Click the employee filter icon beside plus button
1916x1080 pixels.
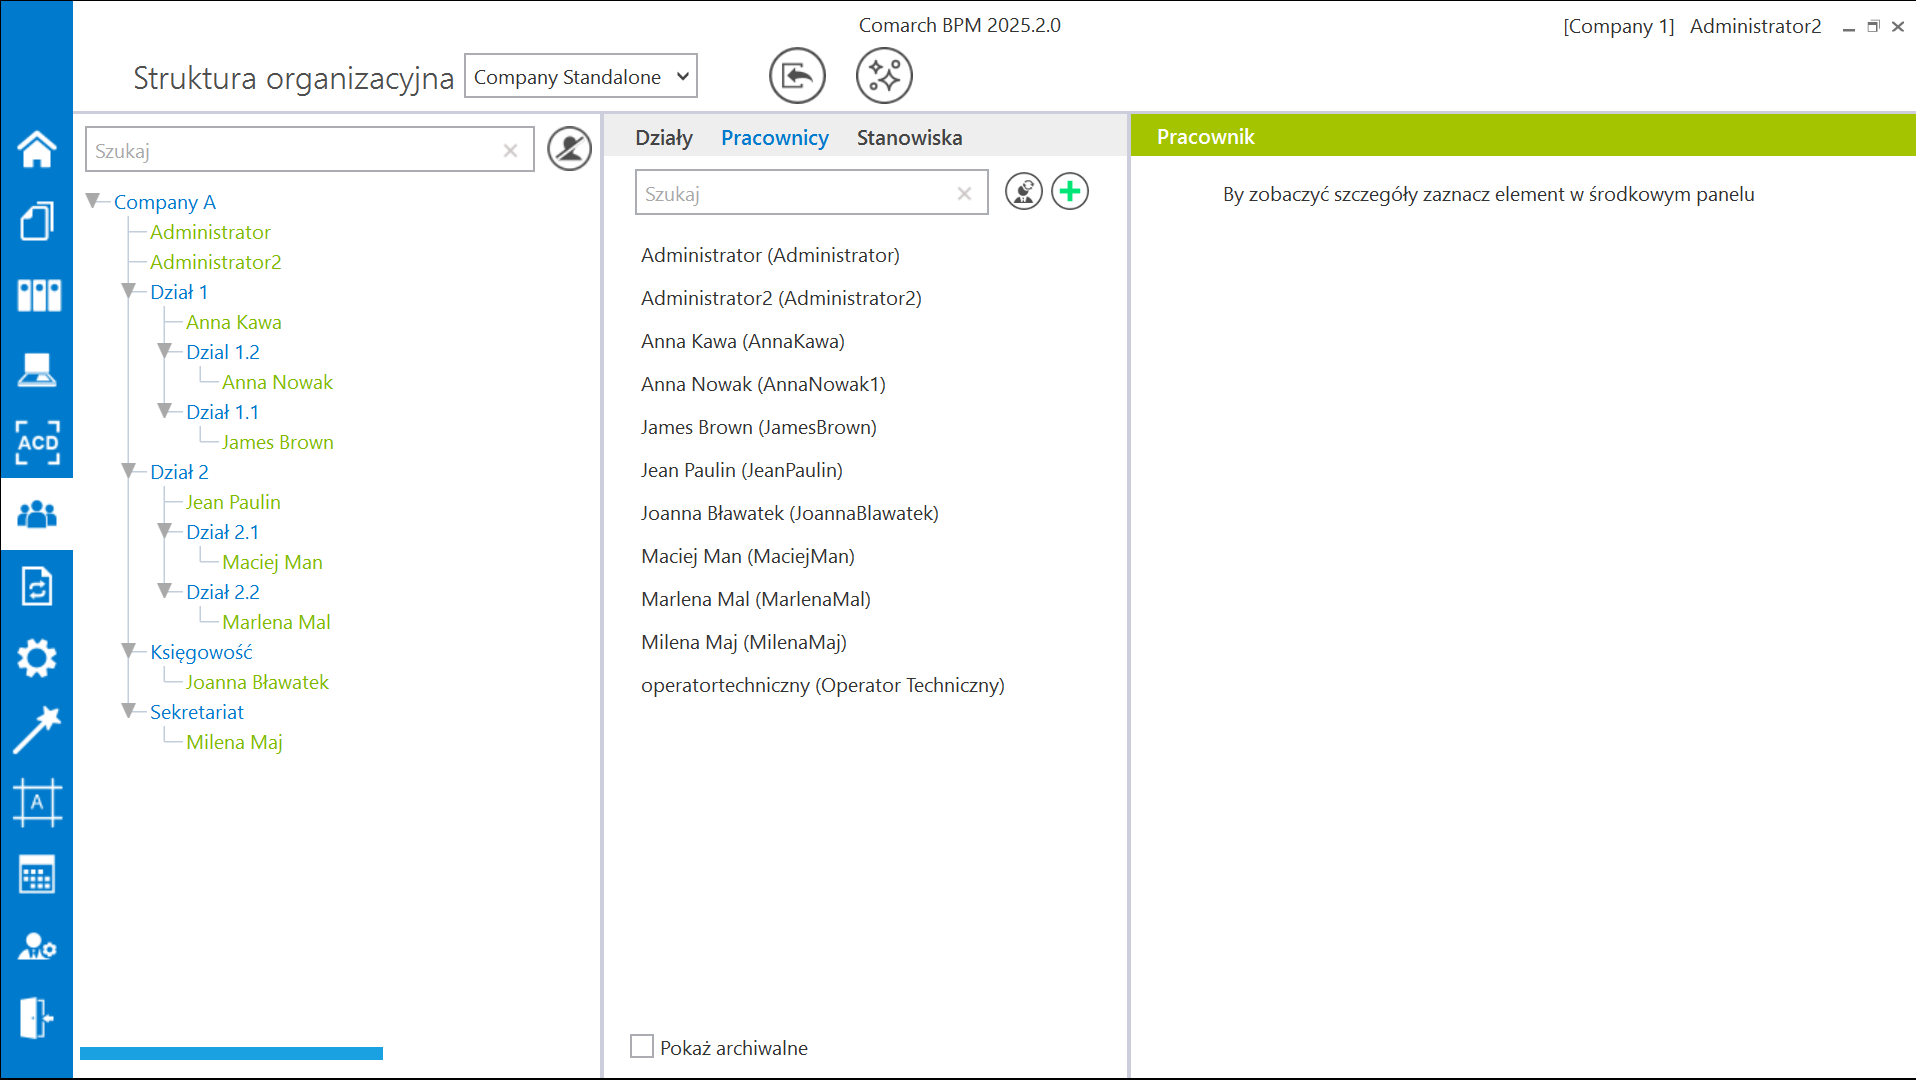point(1023,191)
